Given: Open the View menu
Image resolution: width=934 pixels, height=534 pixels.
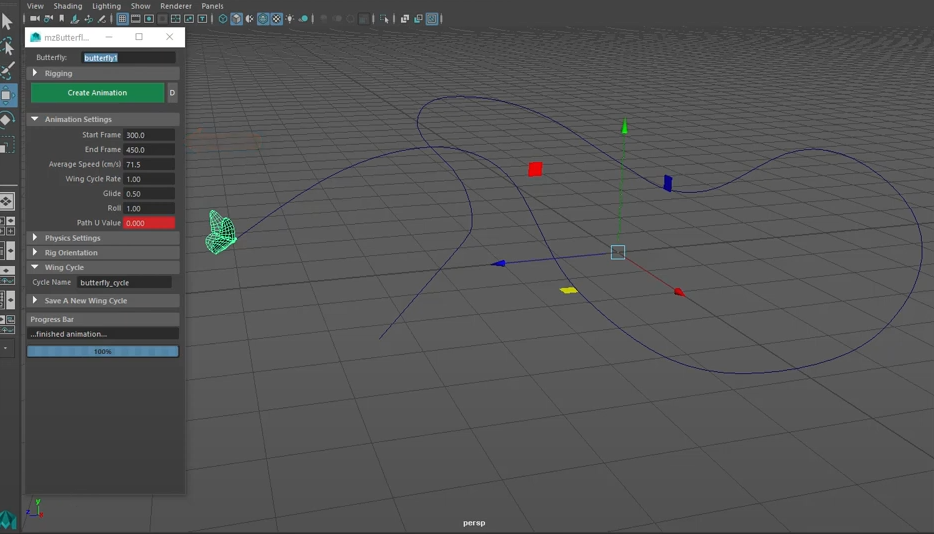Looking at the screenshot, I should tap(35, 6).
